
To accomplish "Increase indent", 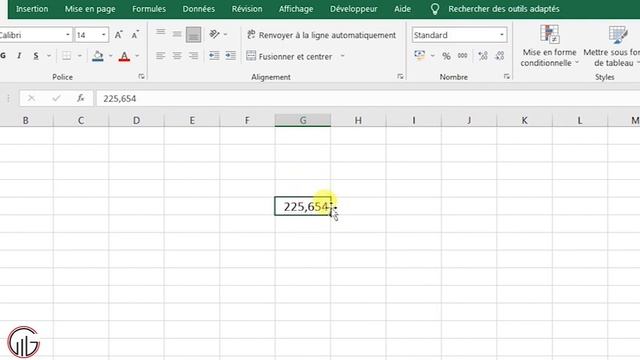I will tap(231, 56).
